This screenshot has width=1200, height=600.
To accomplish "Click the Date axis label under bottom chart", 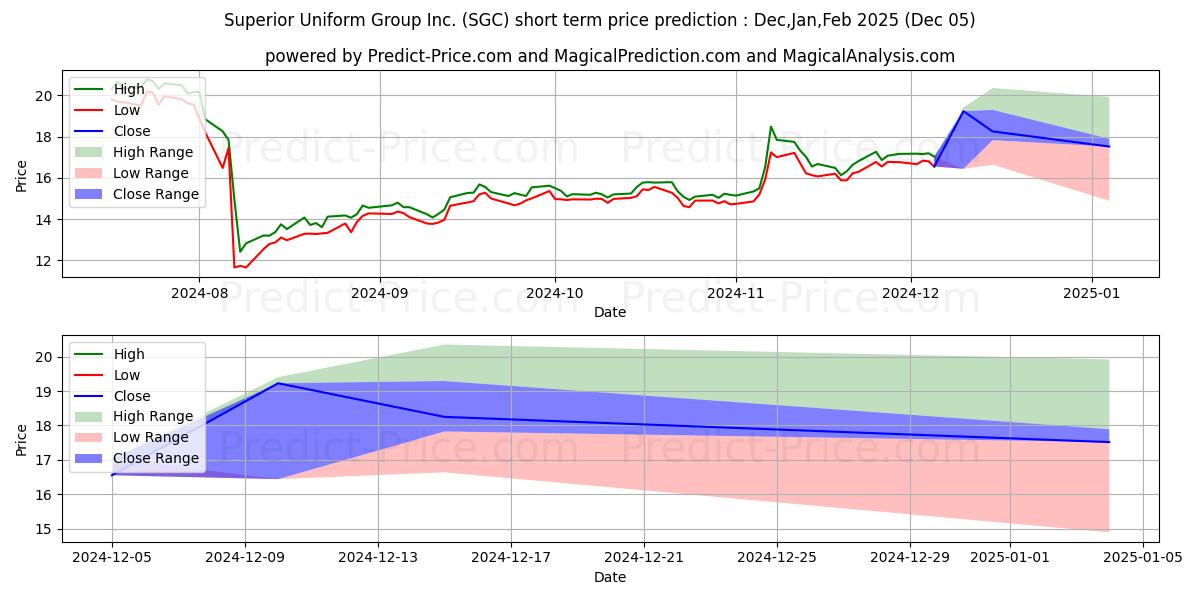I will coord(610,577).
